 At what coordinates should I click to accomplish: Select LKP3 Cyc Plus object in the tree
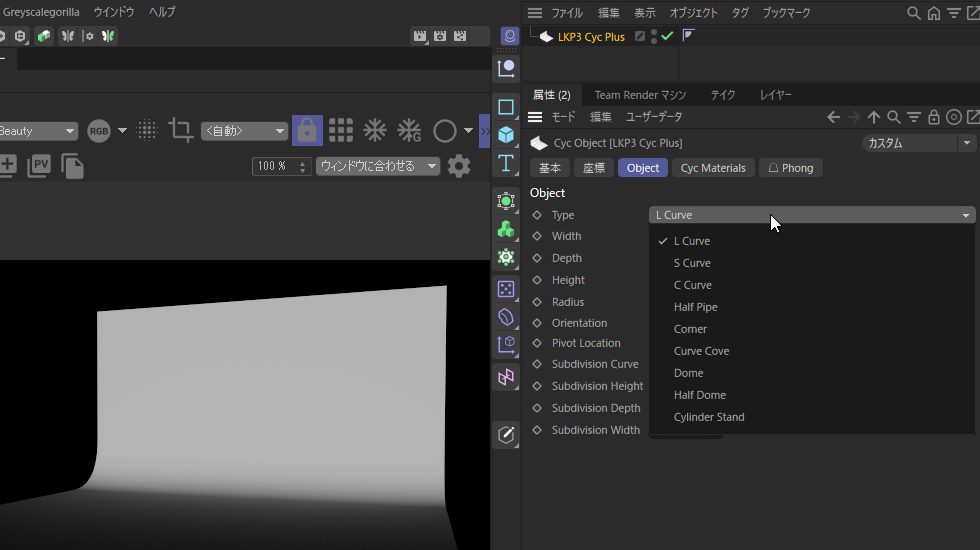point(590,37)
